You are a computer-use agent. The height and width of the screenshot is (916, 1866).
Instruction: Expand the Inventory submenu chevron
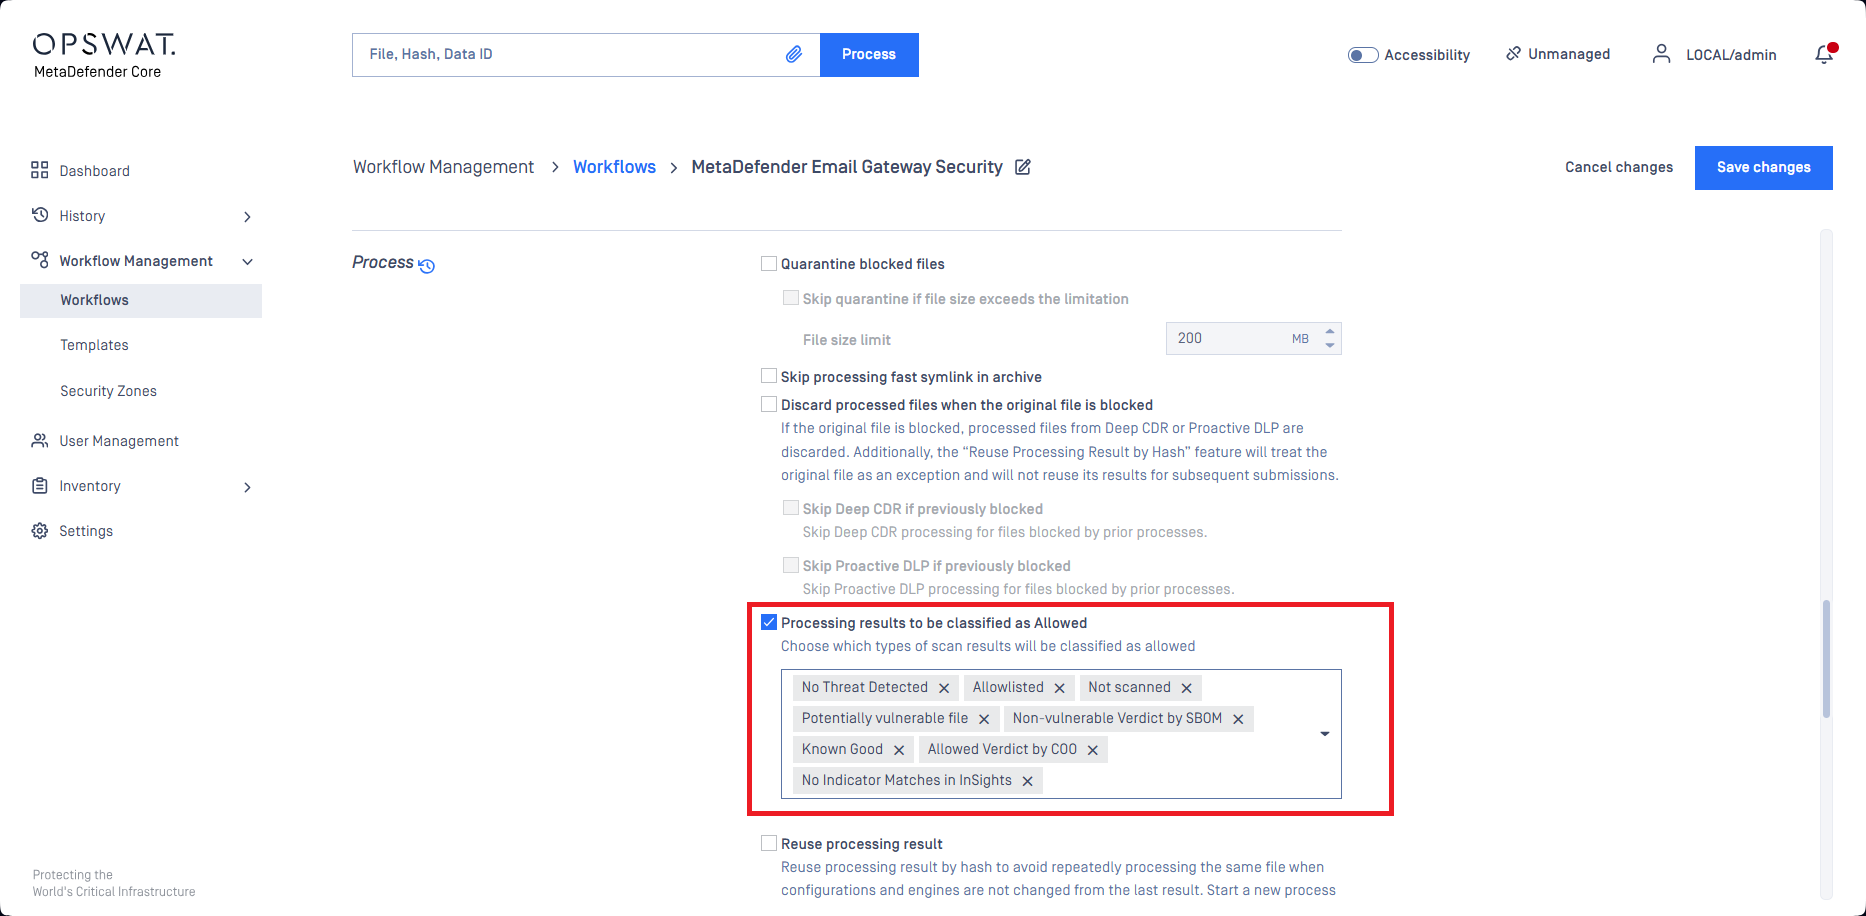point(247,487)
